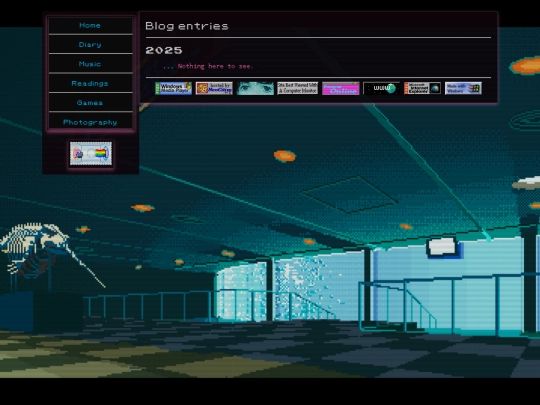The width and height of the screenshot is (540, 405).
Task: Click the pink Online badge
Action: pos(341,88)
